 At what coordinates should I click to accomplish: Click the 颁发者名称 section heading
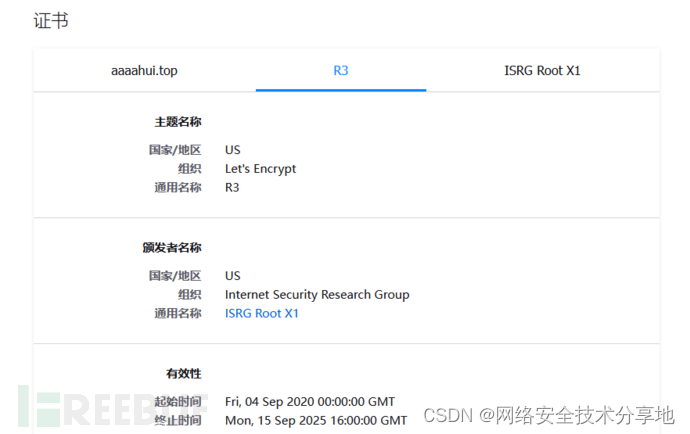tap(172, 248)
